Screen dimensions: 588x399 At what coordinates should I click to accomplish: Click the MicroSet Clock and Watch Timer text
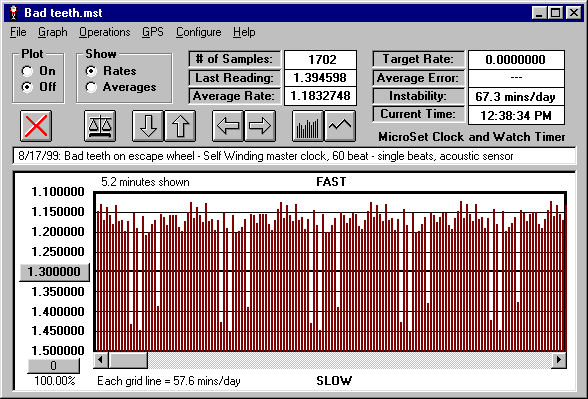[472, 137]
